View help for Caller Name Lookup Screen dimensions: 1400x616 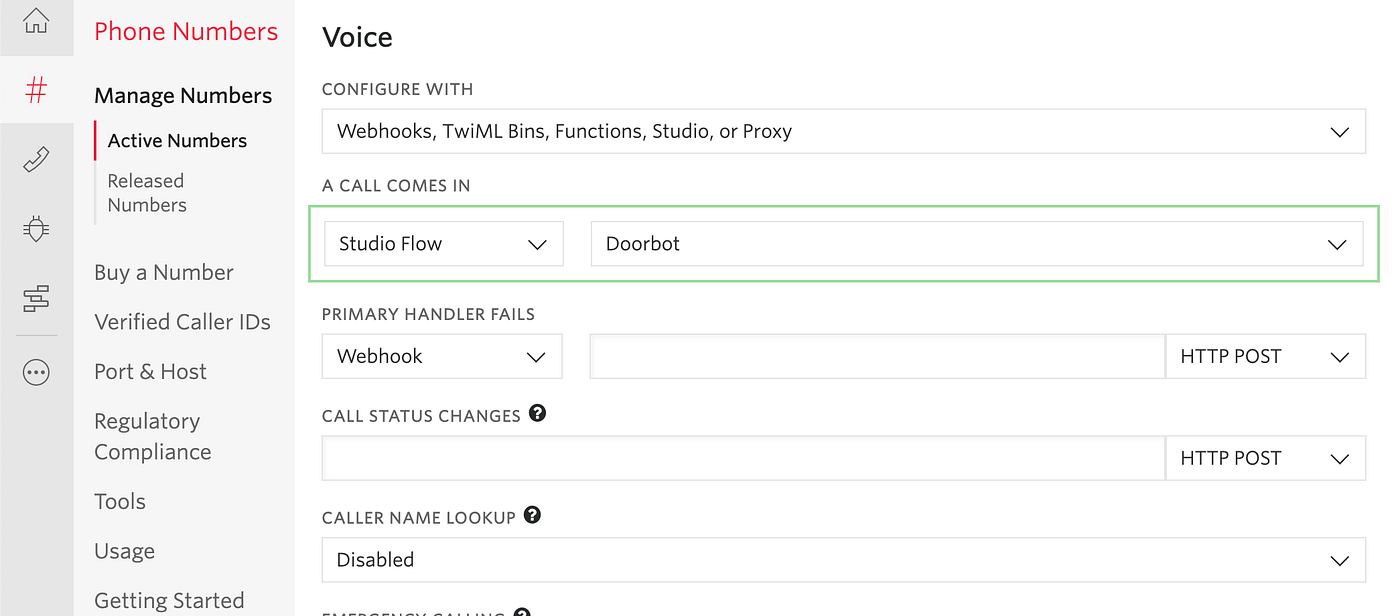point(533,515)
